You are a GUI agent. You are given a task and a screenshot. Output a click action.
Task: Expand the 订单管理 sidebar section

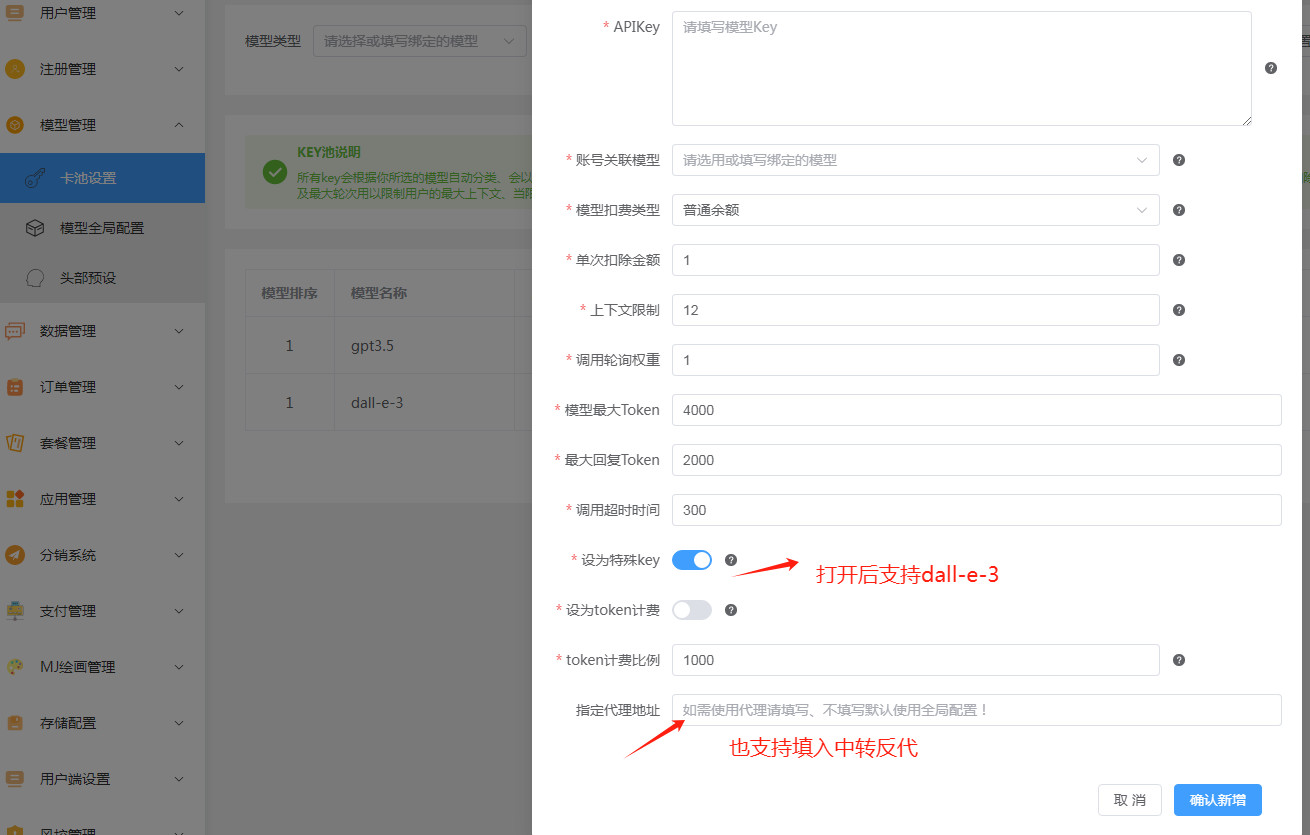100,386
